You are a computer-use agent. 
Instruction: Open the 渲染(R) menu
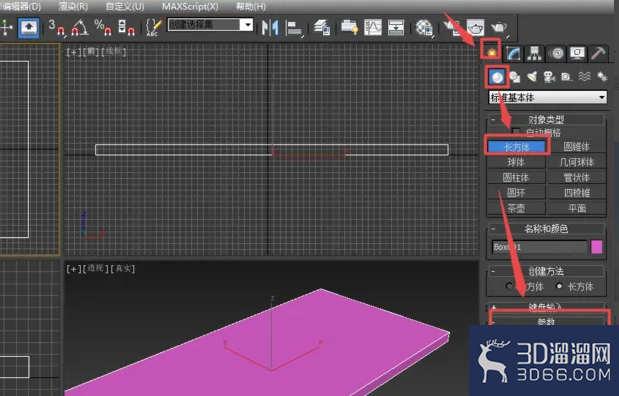click(x=73, y=6)
